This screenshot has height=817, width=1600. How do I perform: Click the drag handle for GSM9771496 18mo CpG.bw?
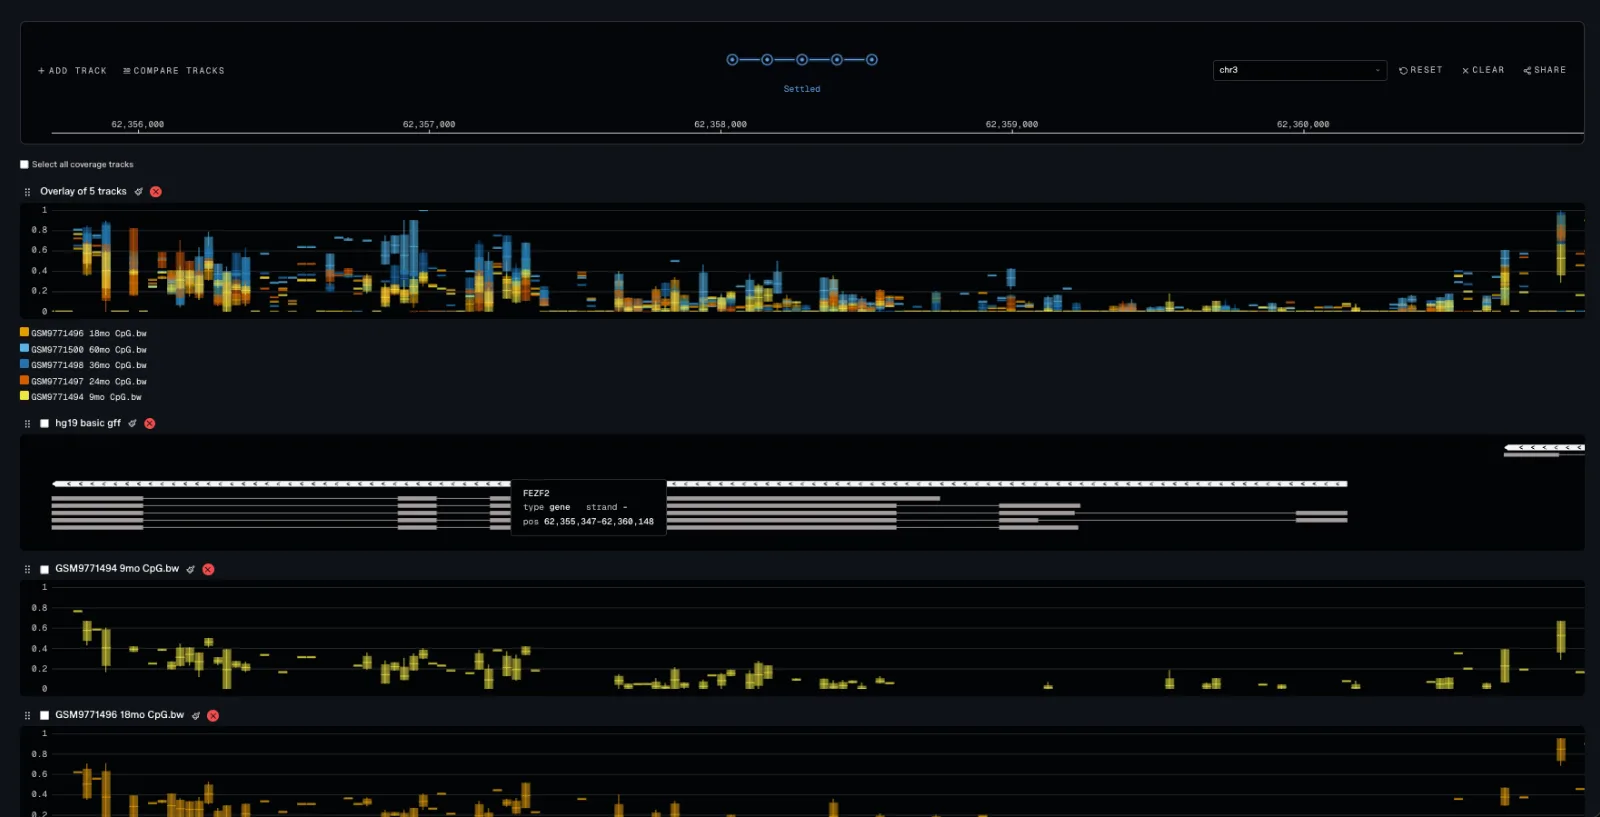pyautogui.click(x=27, y=716)
